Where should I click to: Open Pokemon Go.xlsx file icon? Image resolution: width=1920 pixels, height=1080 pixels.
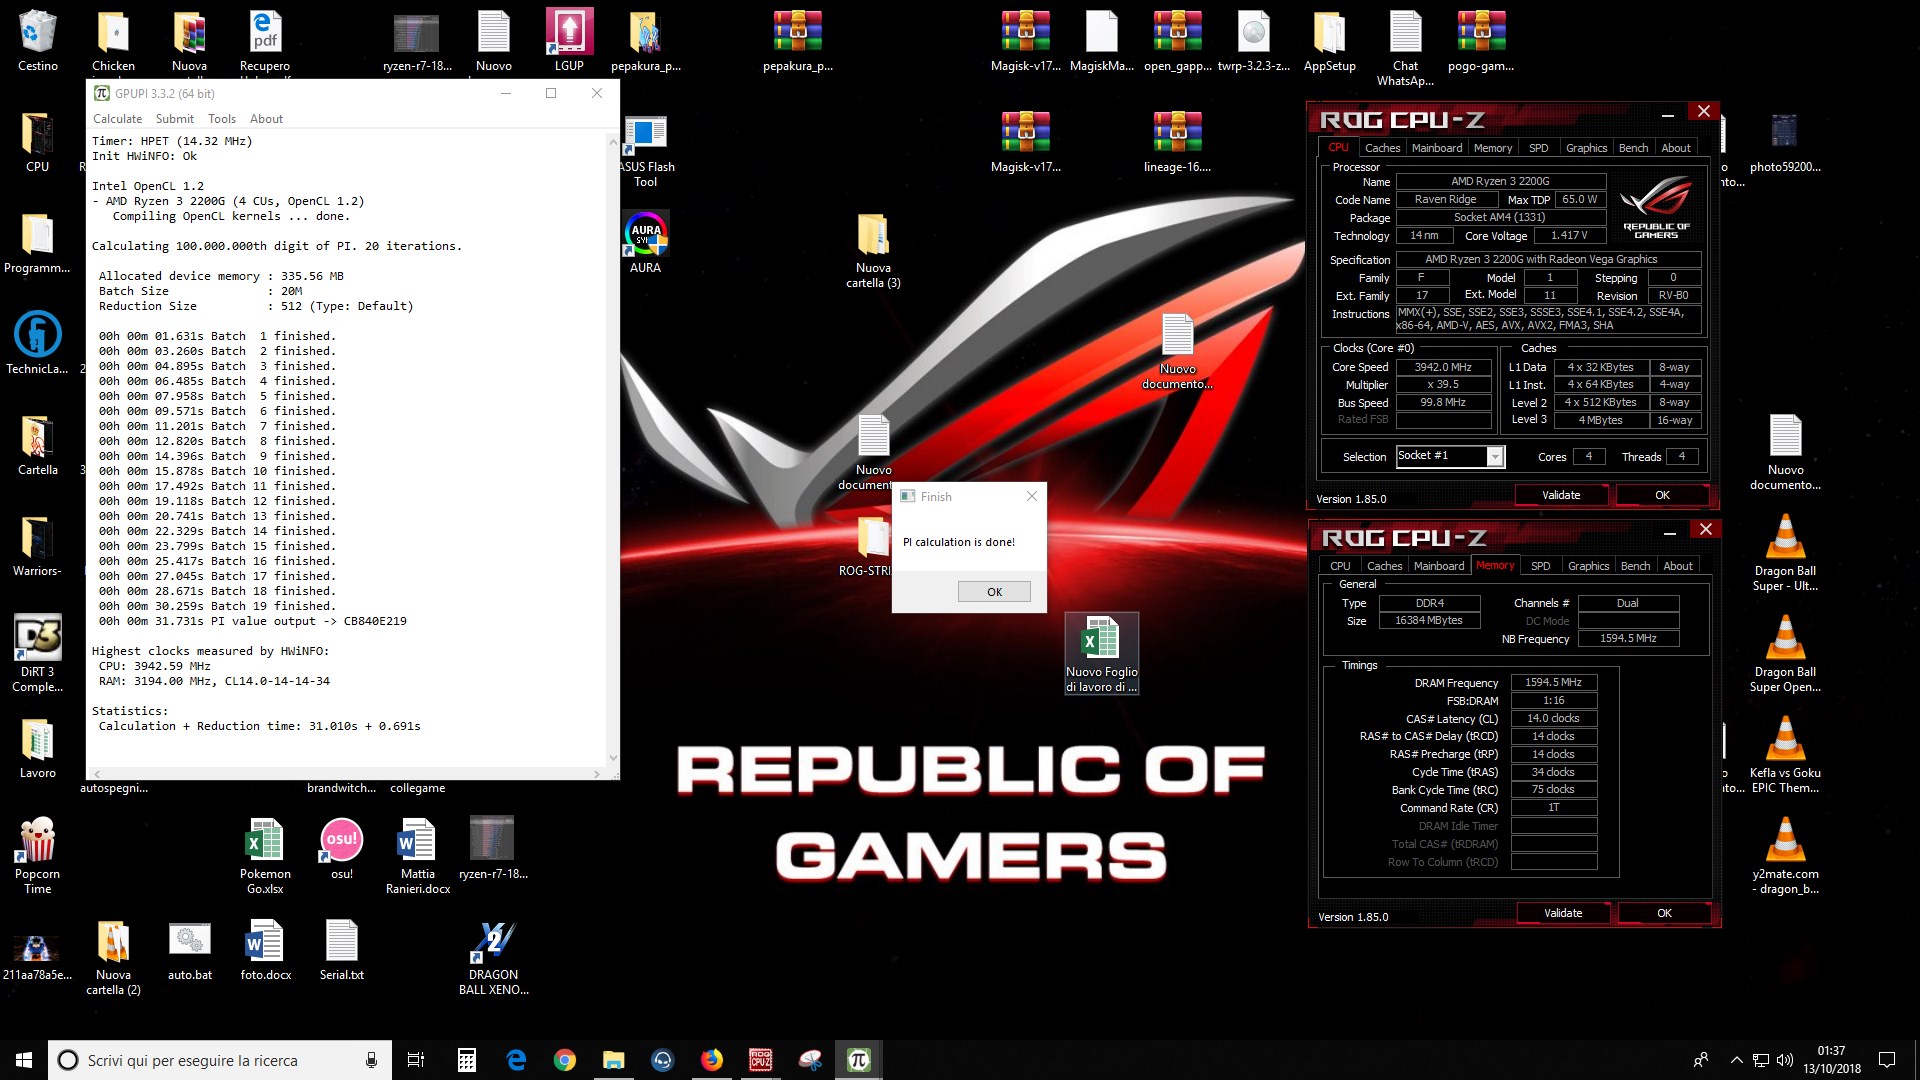tap(265, 855)
